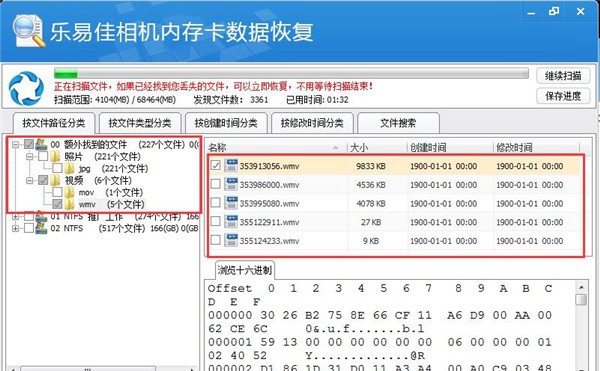Click the blue circular scan status icon
The image size is (600, 371).
(x=26, y=89)
